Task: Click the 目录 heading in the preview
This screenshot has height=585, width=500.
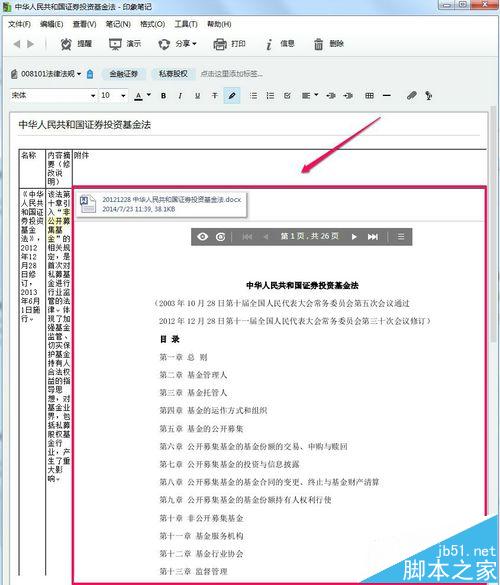Action: tap(170, 339)
